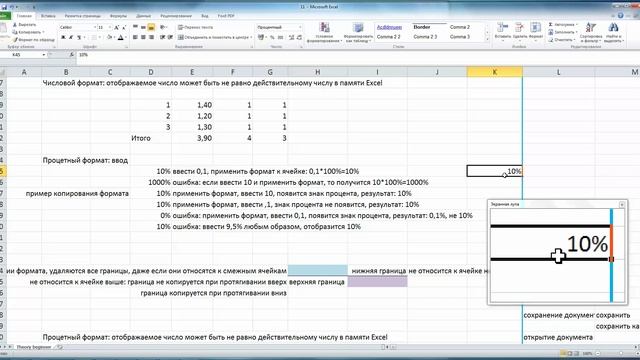Apply the Border cell style
The height and width of the screenshot is (360, 640).
pos(422,27)
